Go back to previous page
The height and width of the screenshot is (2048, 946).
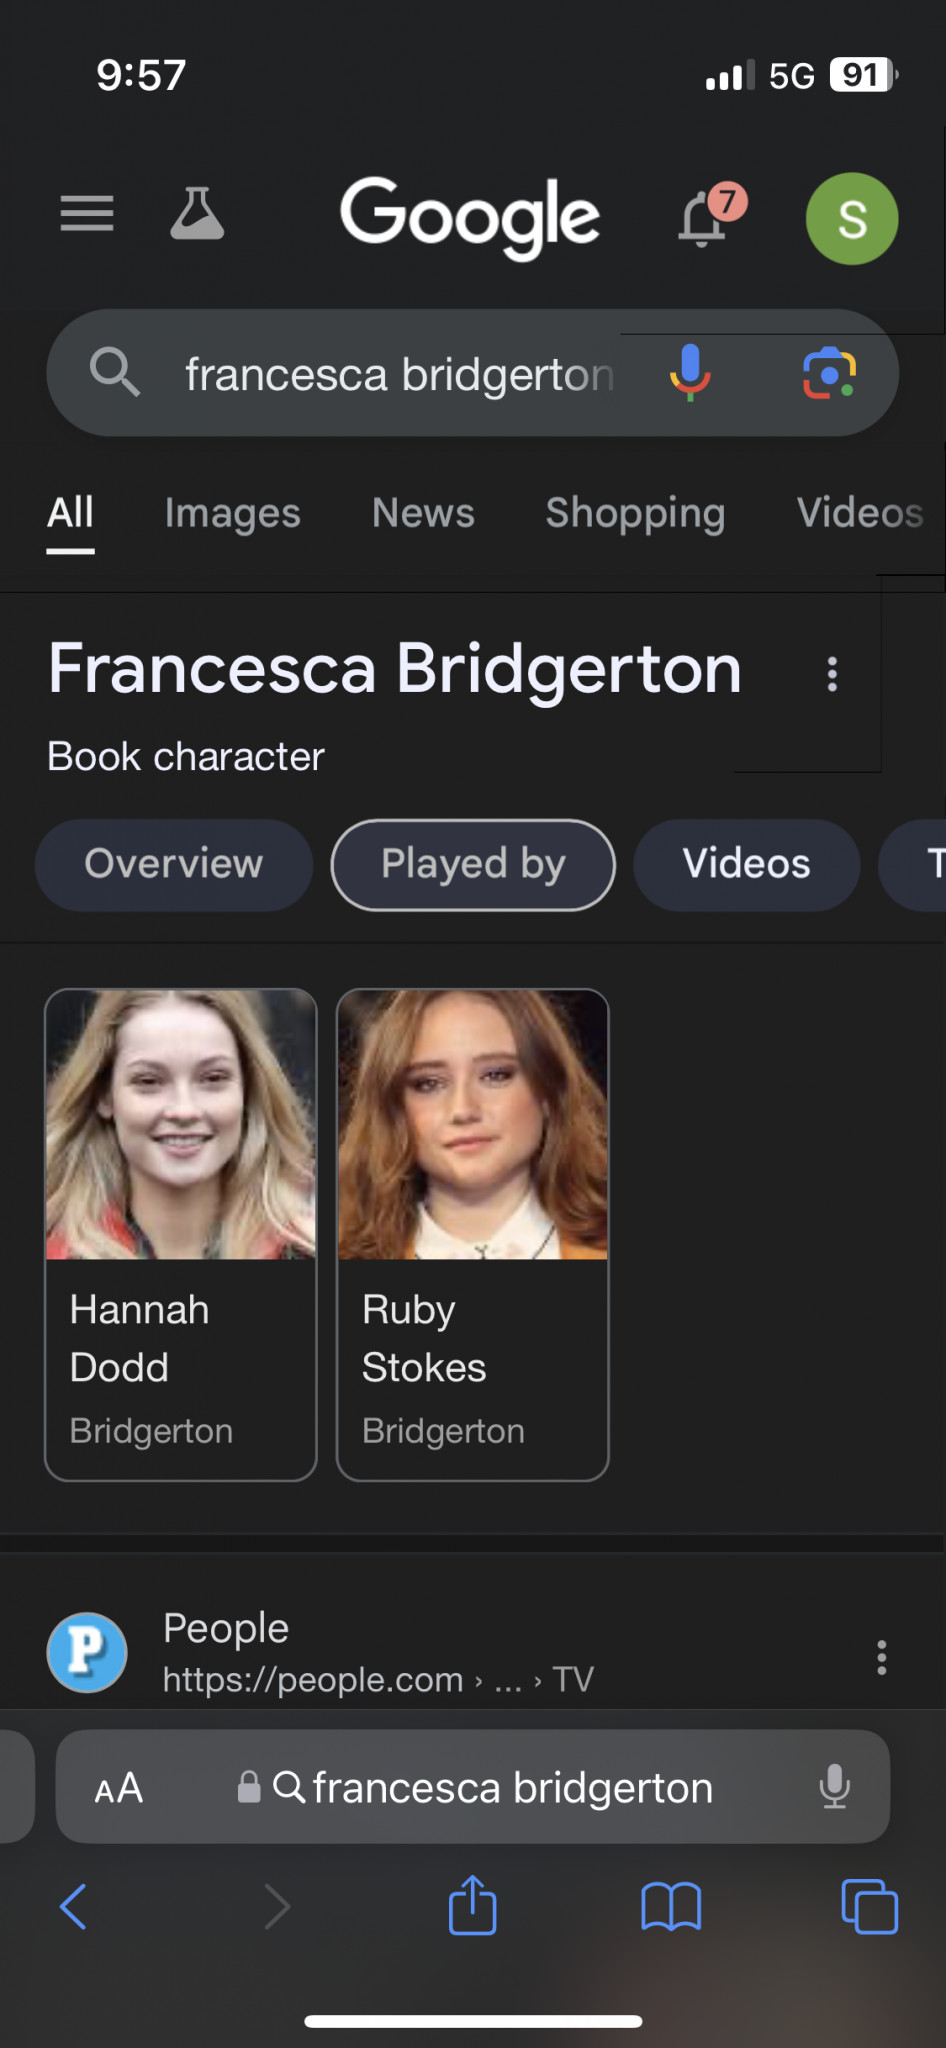74,1906
